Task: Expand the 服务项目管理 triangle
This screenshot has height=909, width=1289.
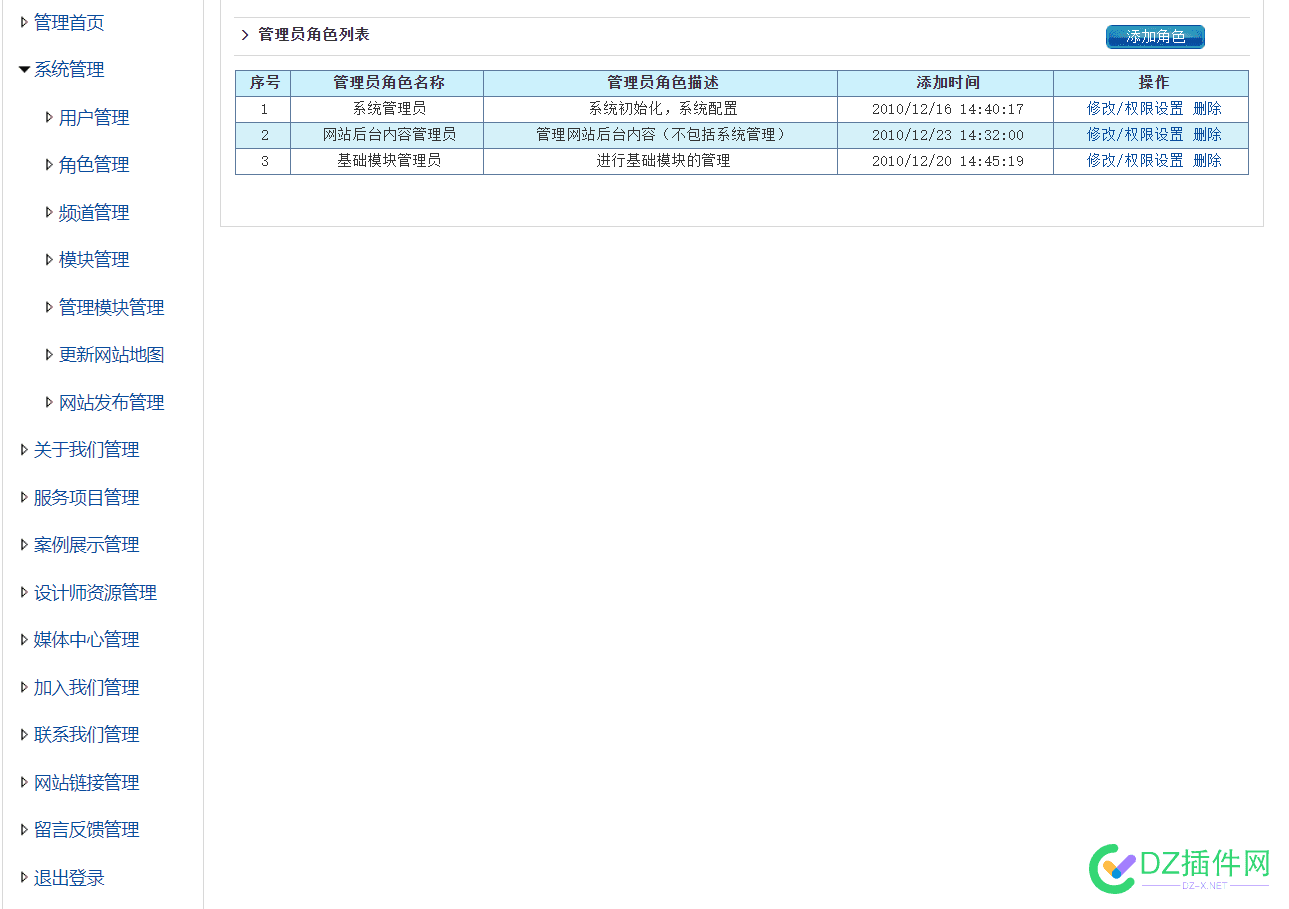Action: click(24, 497)
